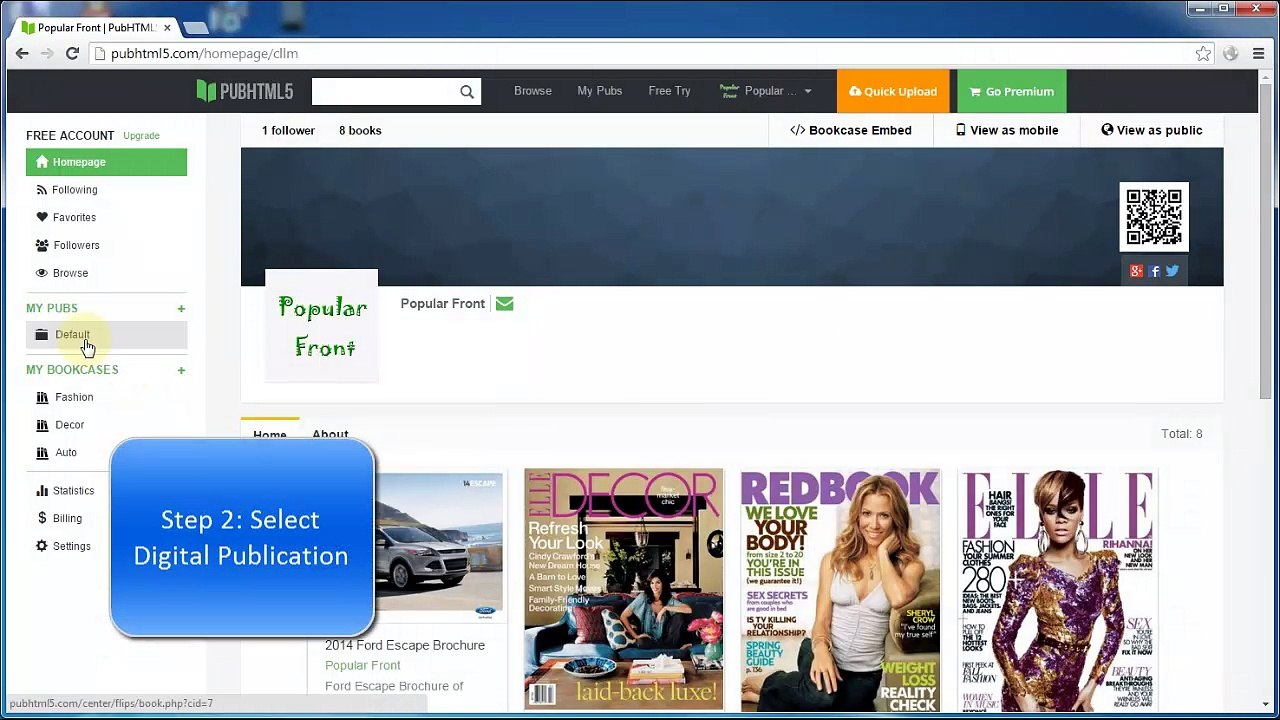Open Following in the sidebar
Screen dimensions: 1280x720
74,190
